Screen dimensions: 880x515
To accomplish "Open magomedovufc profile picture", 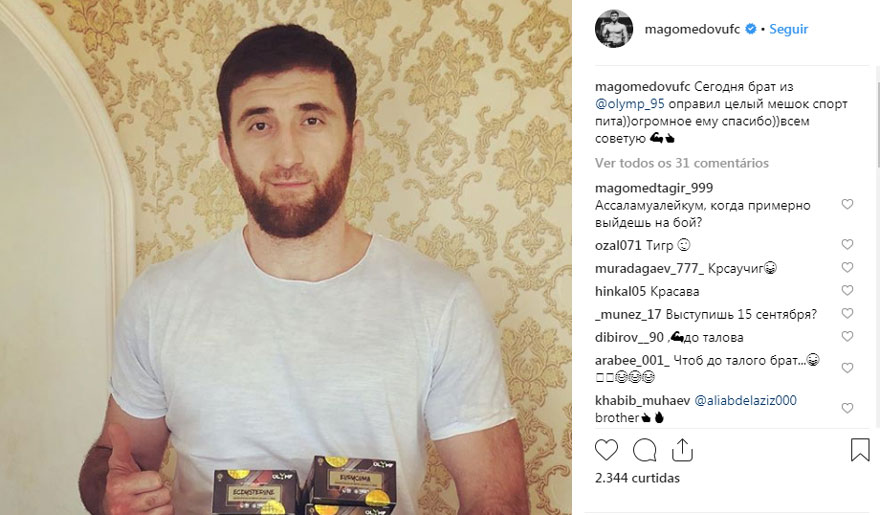I will click(613, 29).
